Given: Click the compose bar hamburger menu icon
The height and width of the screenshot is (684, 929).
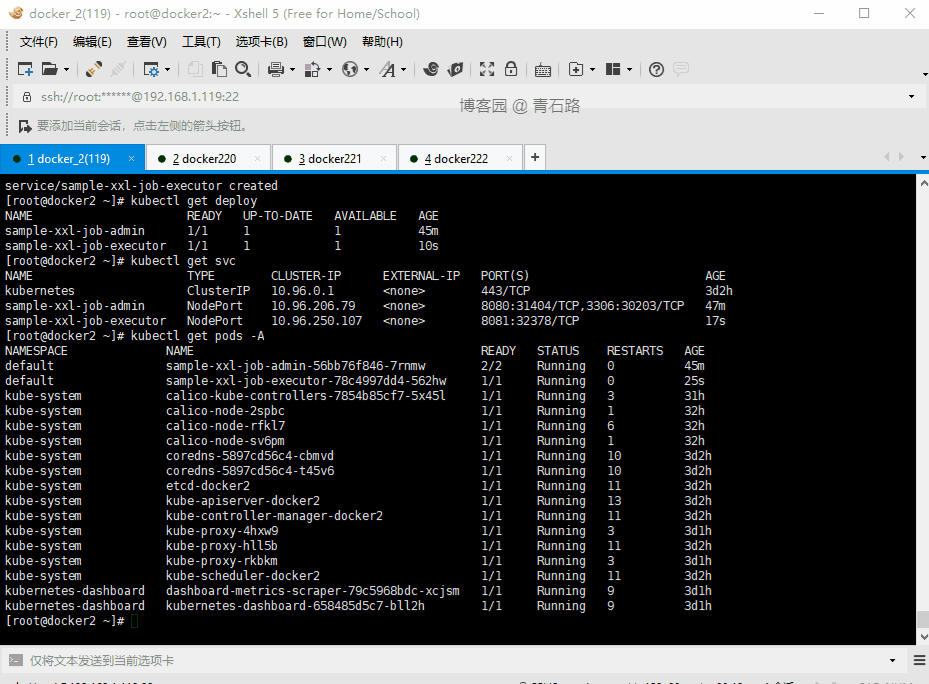Looking at the screenshot, I should coord(920,660).
